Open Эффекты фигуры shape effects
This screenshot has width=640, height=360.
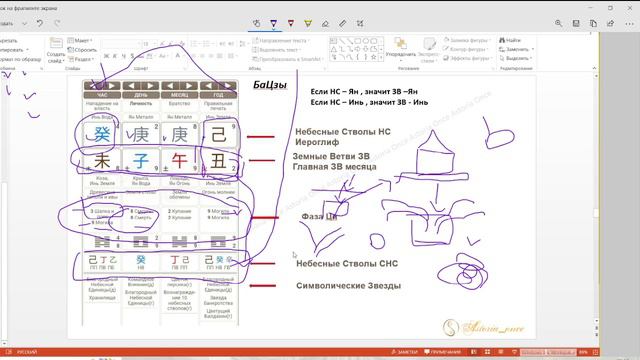[x=468, y=58]
